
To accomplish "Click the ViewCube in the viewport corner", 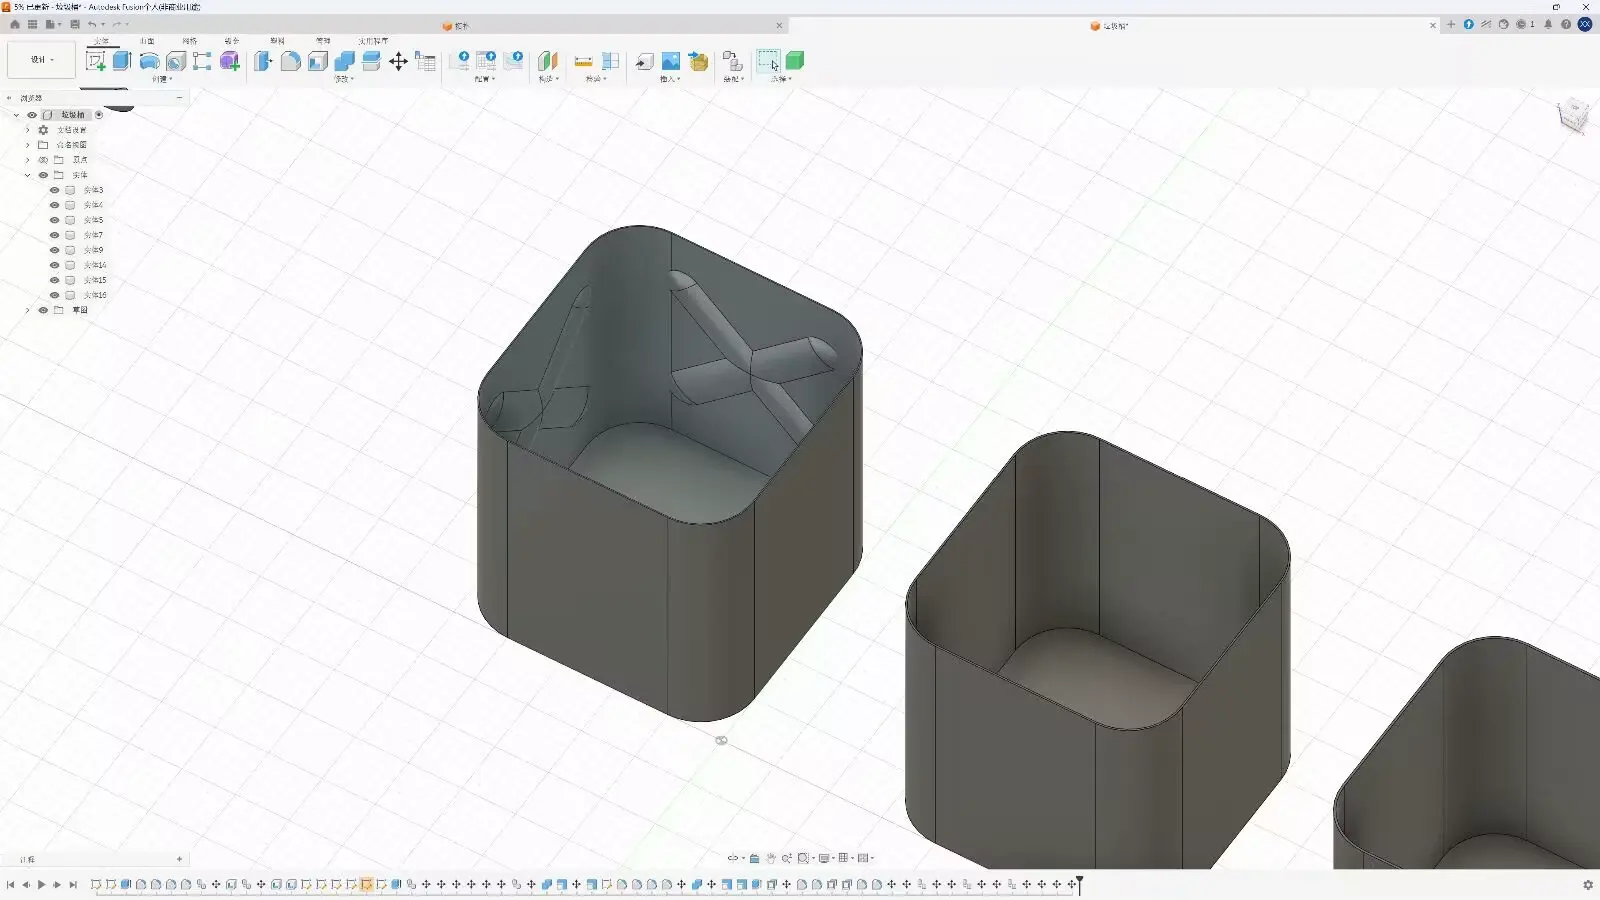I will point(1572,116).
